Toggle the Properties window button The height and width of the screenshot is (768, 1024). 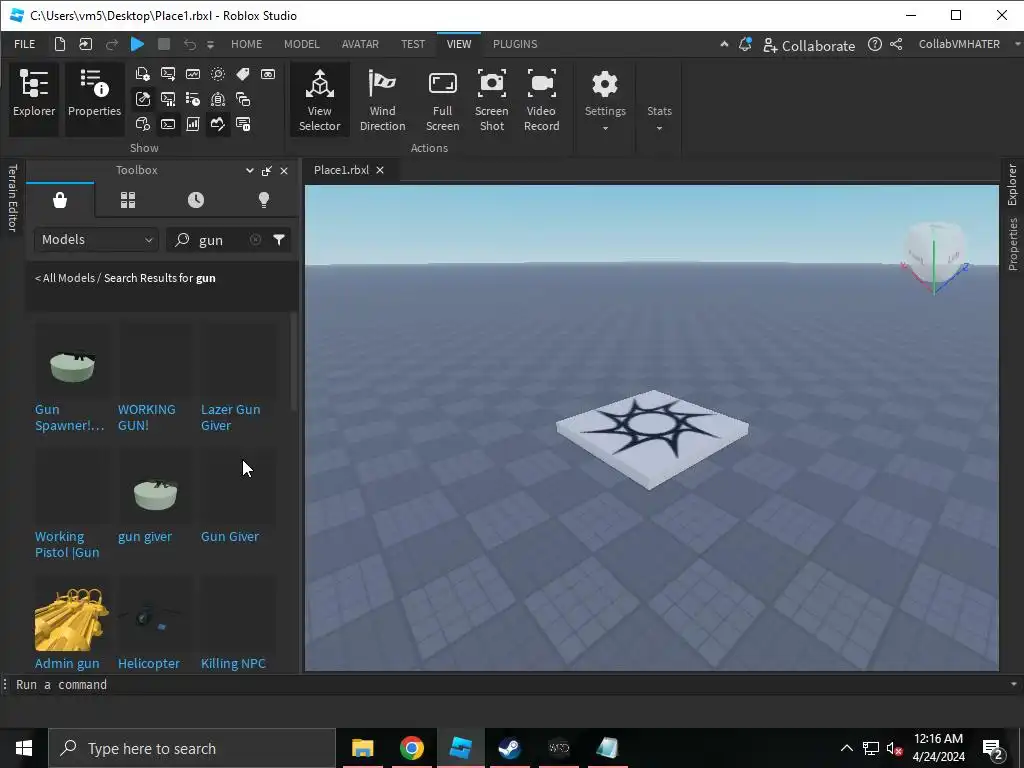click(94, 99)
